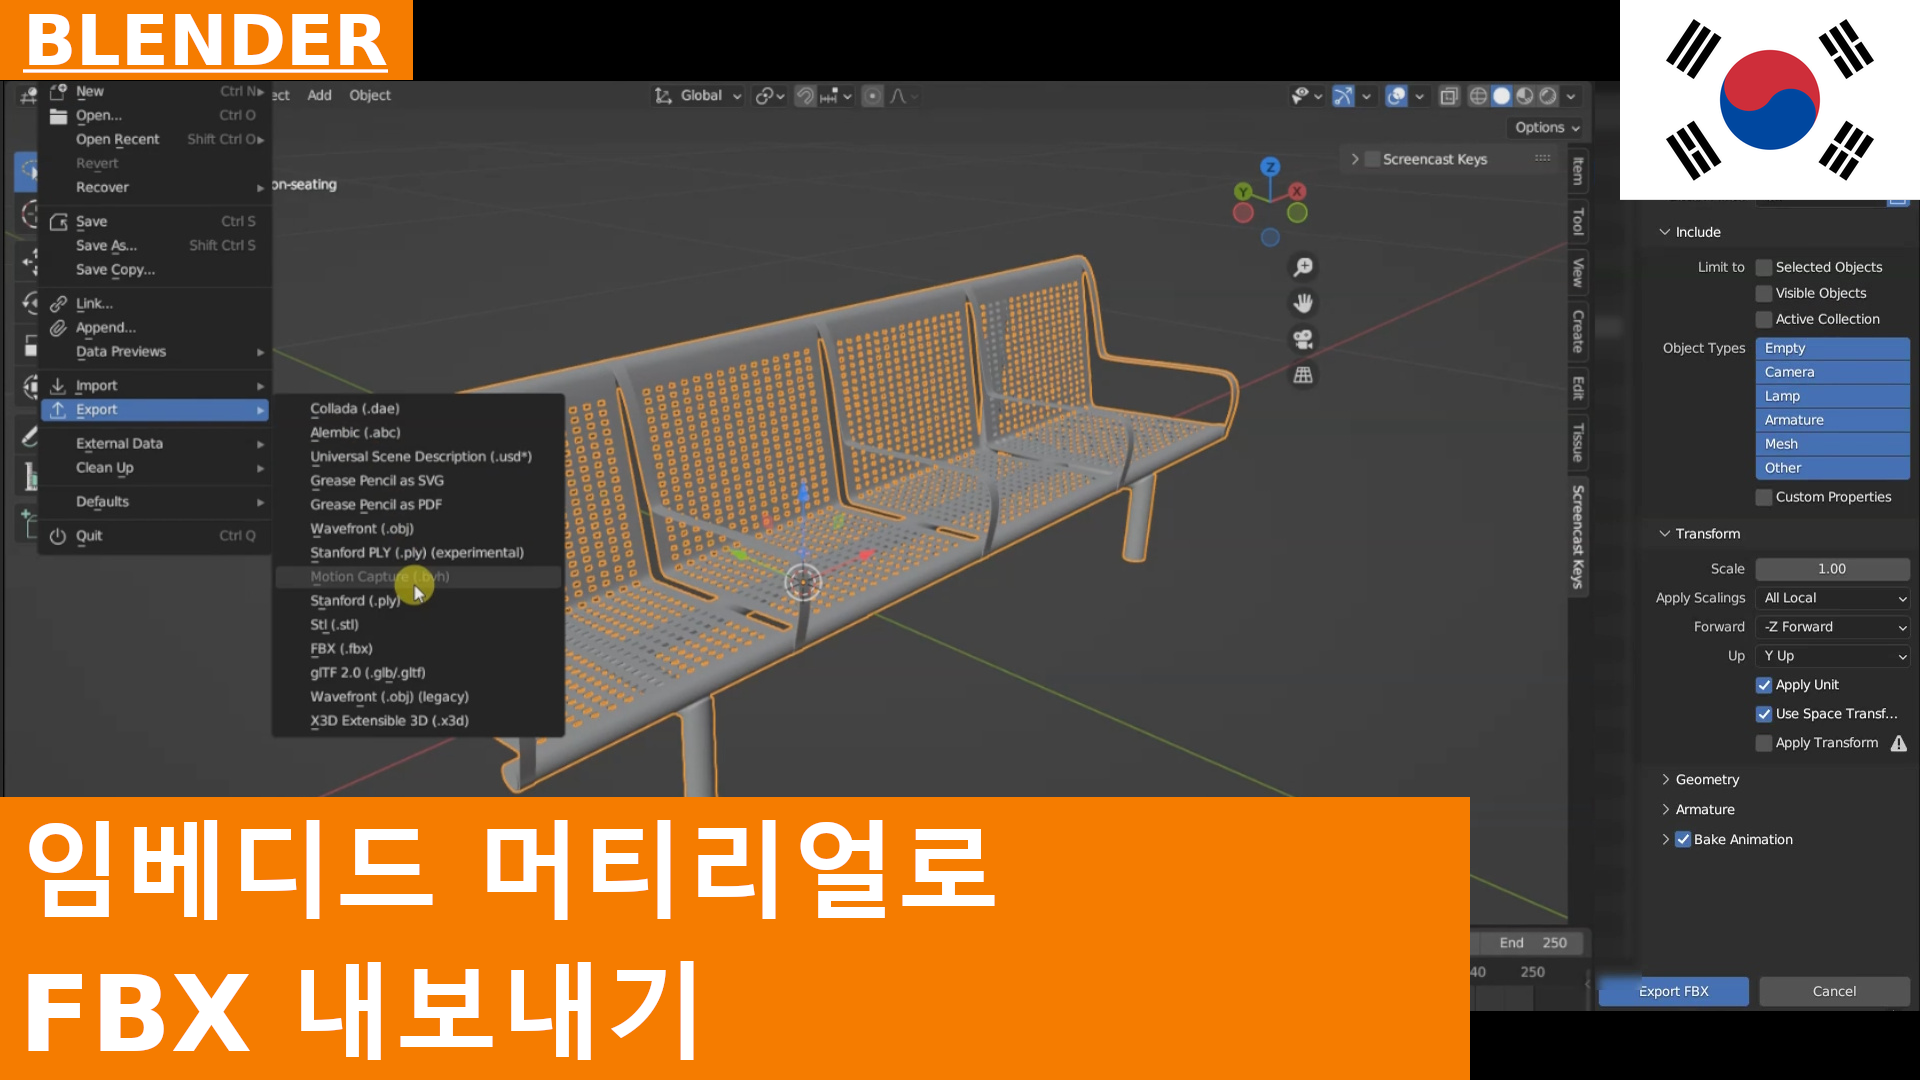Toggle camera view icon

(1303, 339)
